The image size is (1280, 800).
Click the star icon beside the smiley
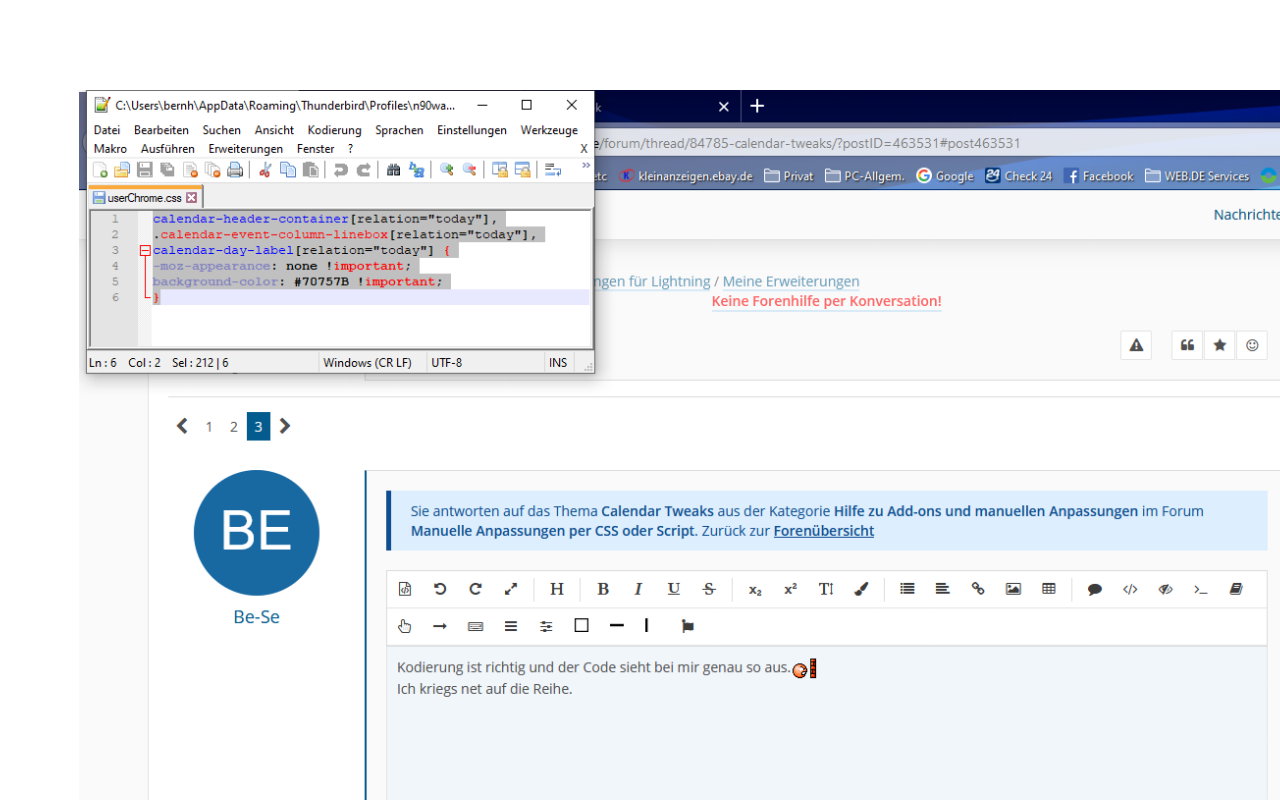1219,345
